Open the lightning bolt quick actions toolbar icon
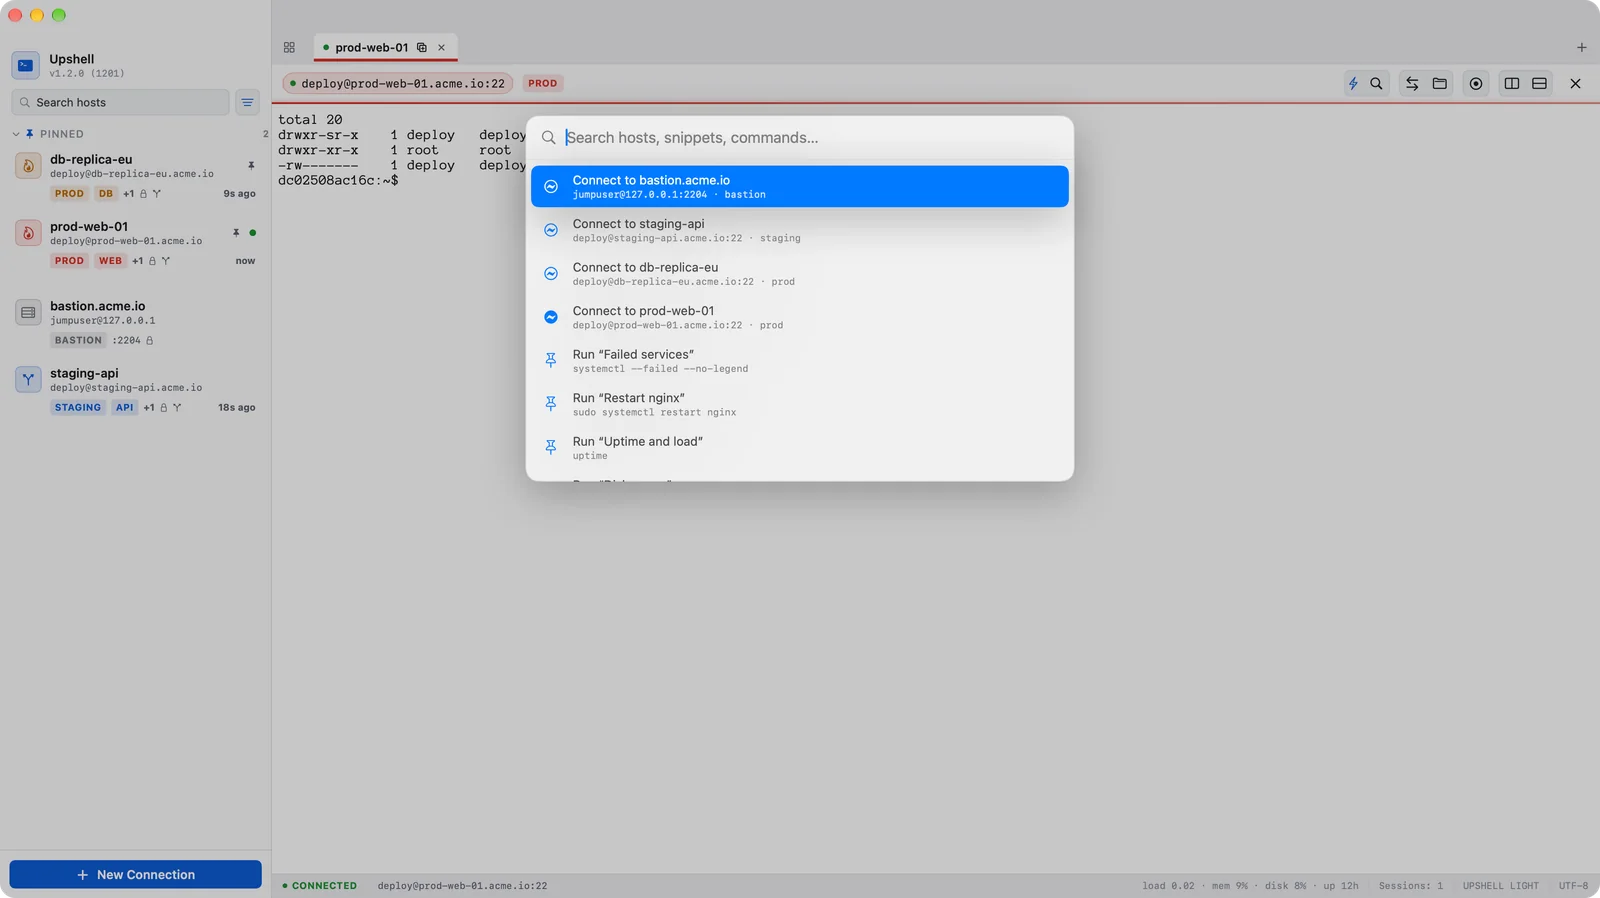Viewport: 1600px width, 898px height. 1353,84
